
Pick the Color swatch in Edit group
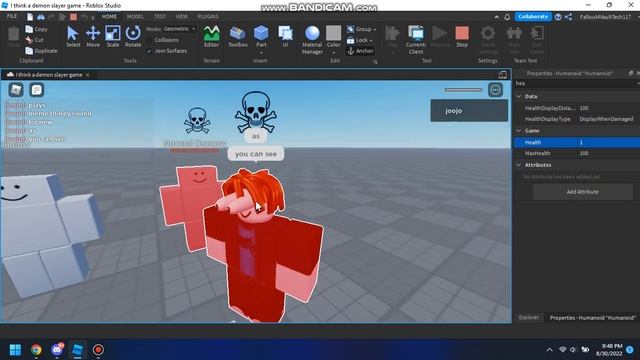pyautogui.click(x=333, y=33)
